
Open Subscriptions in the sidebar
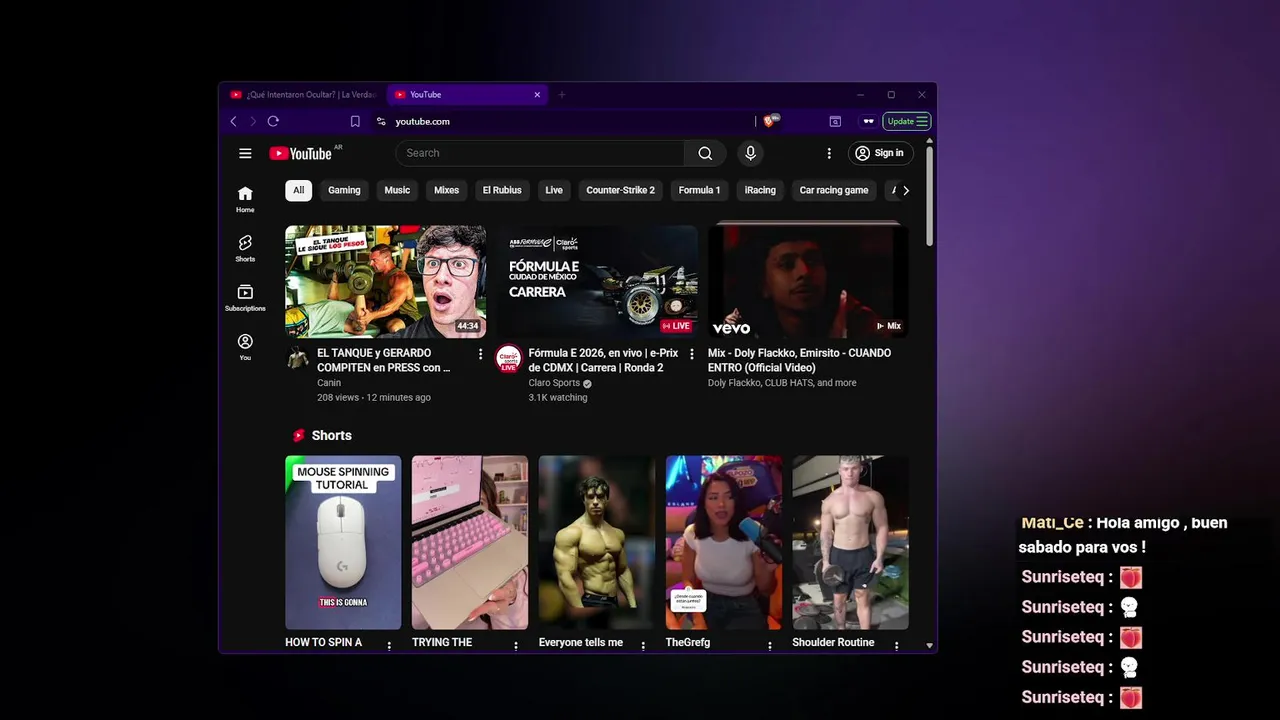(x=245, y=298)
